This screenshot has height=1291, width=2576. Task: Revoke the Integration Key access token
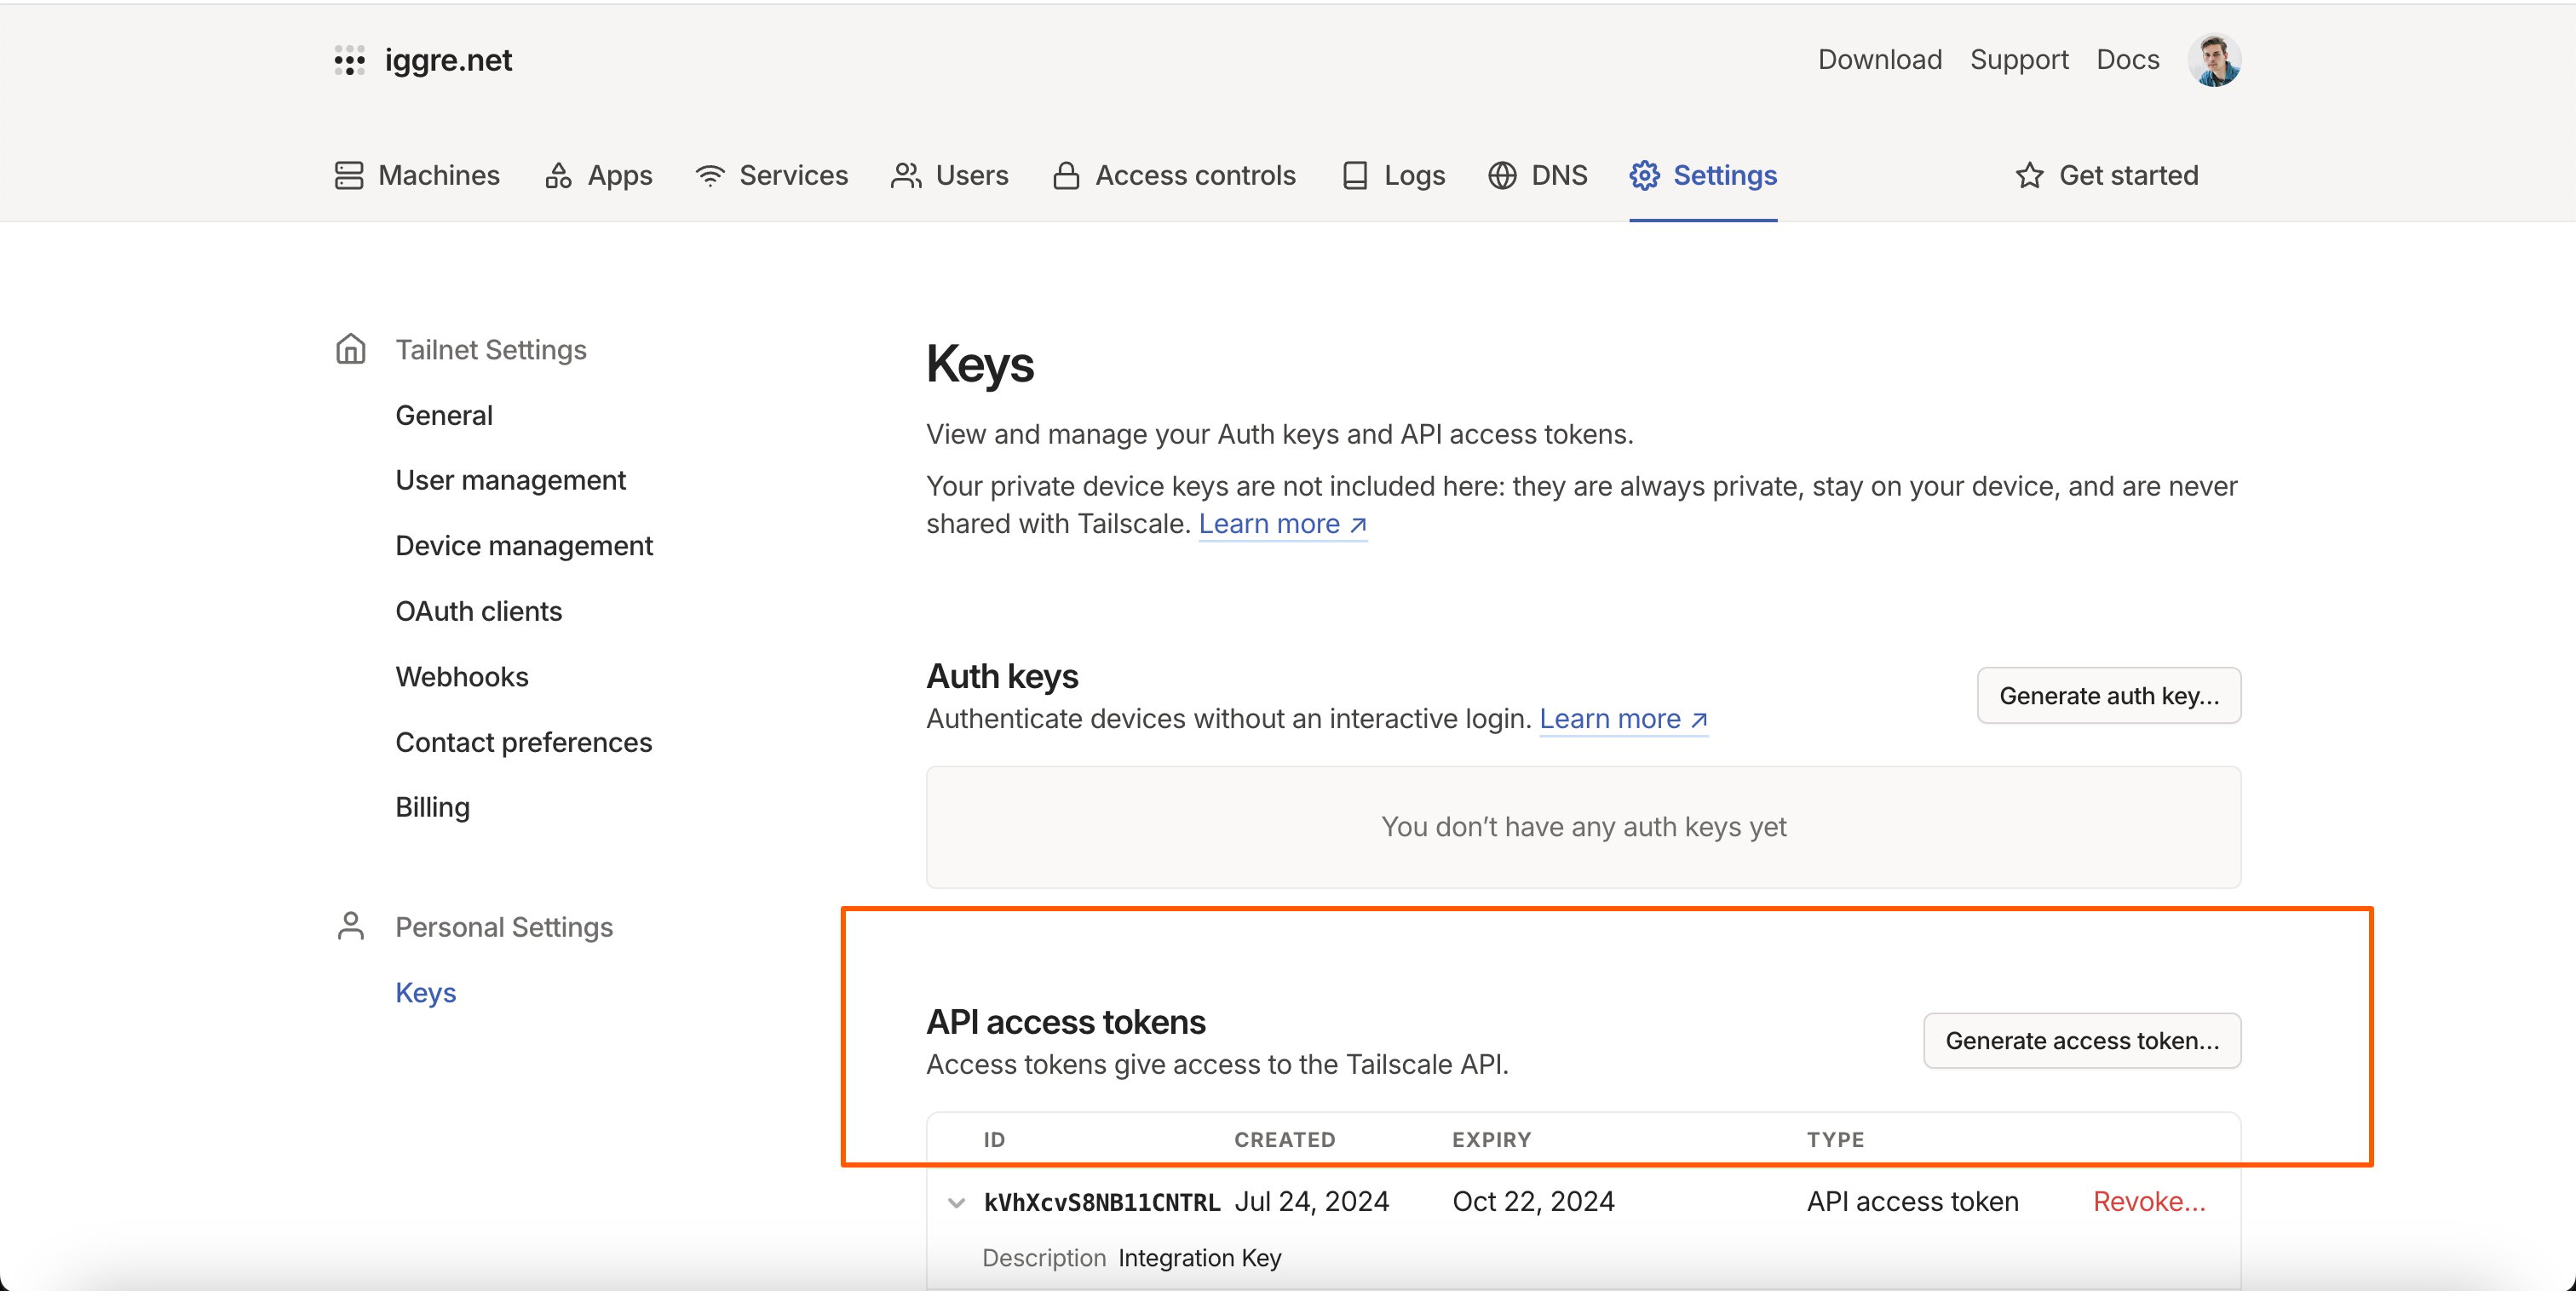point(2149,1201)
